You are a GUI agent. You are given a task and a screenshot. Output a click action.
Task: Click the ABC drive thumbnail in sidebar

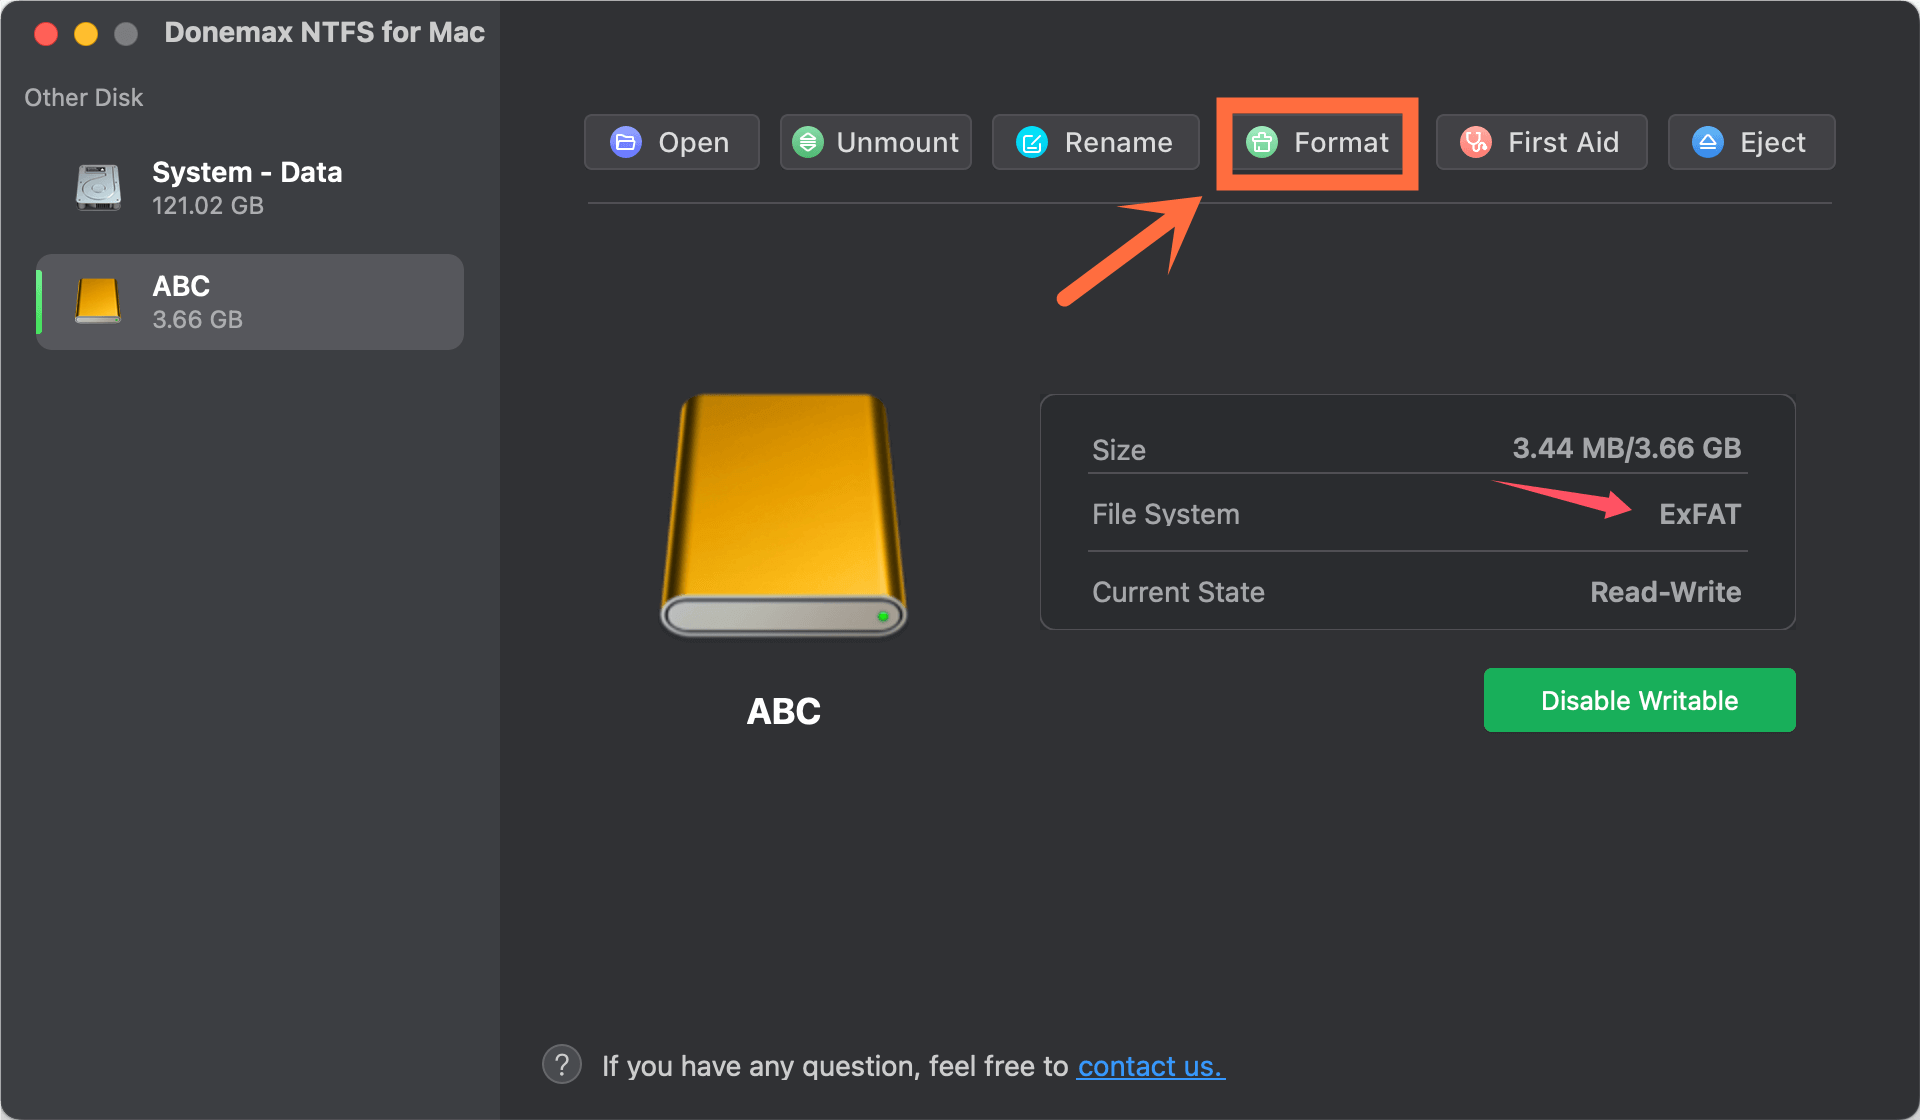coord(97,301)
